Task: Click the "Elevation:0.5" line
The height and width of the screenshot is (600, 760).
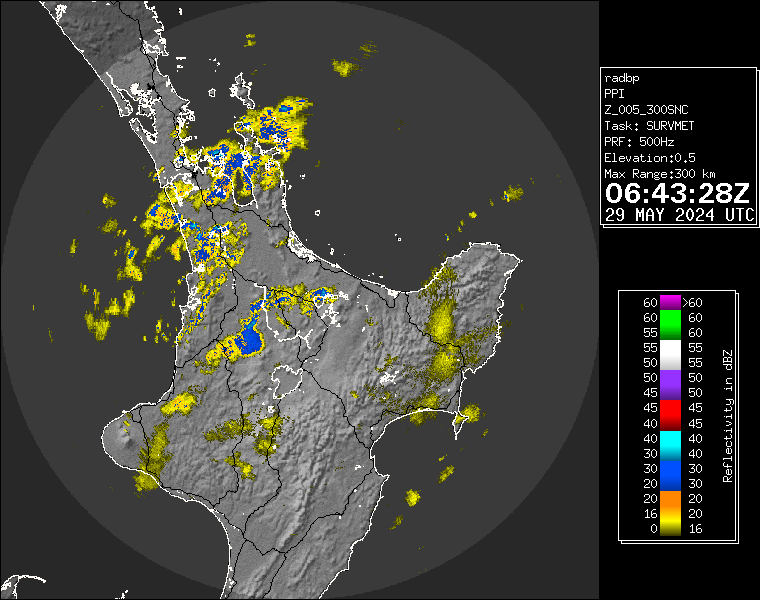Action: click(650, 158)
